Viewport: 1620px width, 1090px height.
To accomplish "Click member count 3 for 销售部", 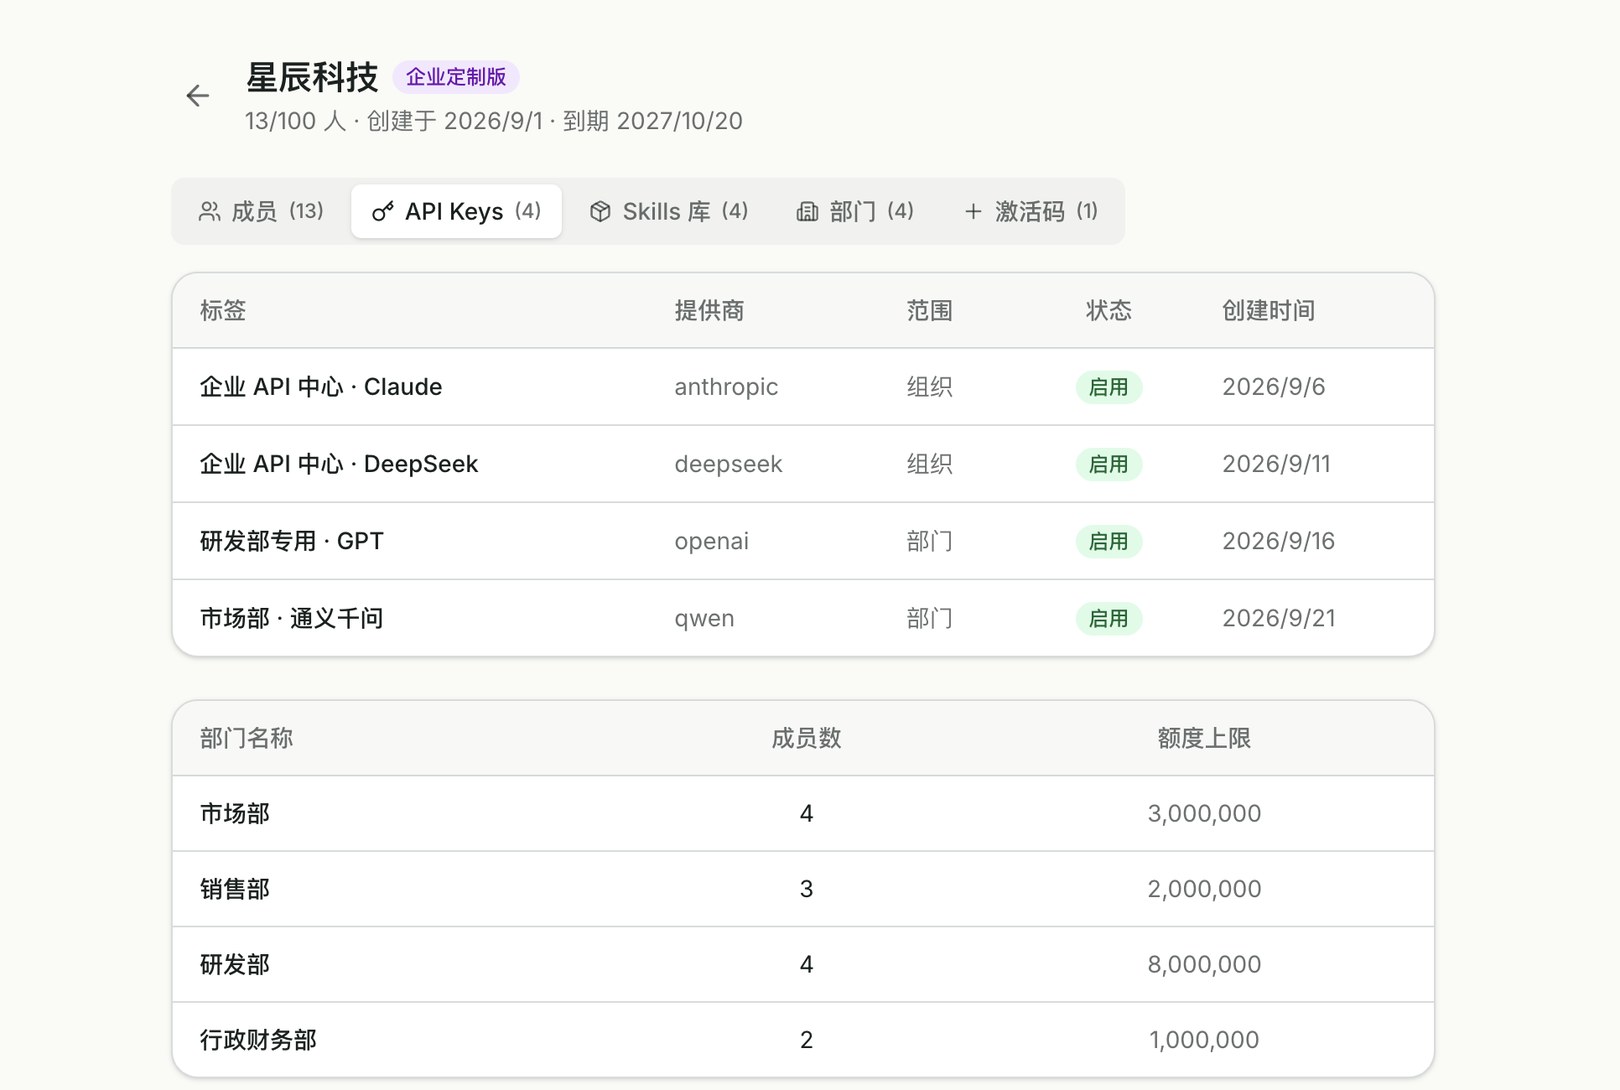I will click(806, 889).
